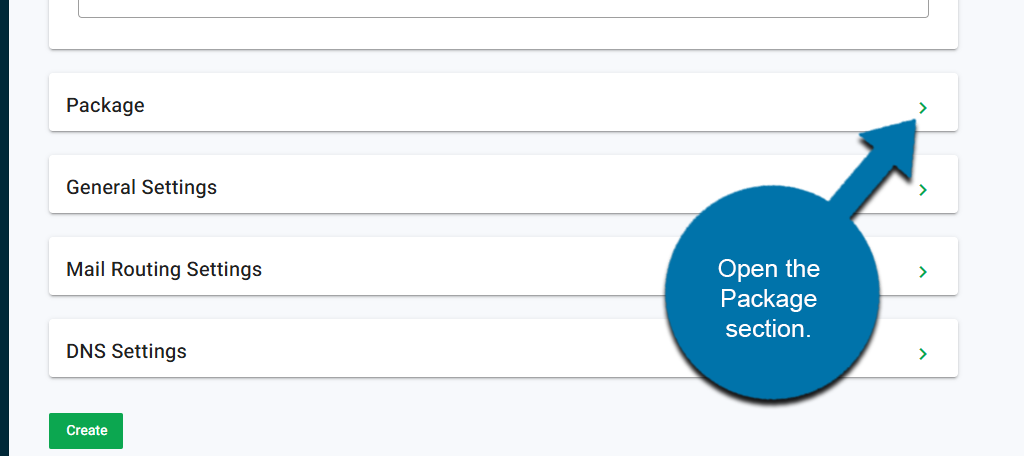
Task: Click empty middle area of Package row
Action: click(x=450, y=103)
